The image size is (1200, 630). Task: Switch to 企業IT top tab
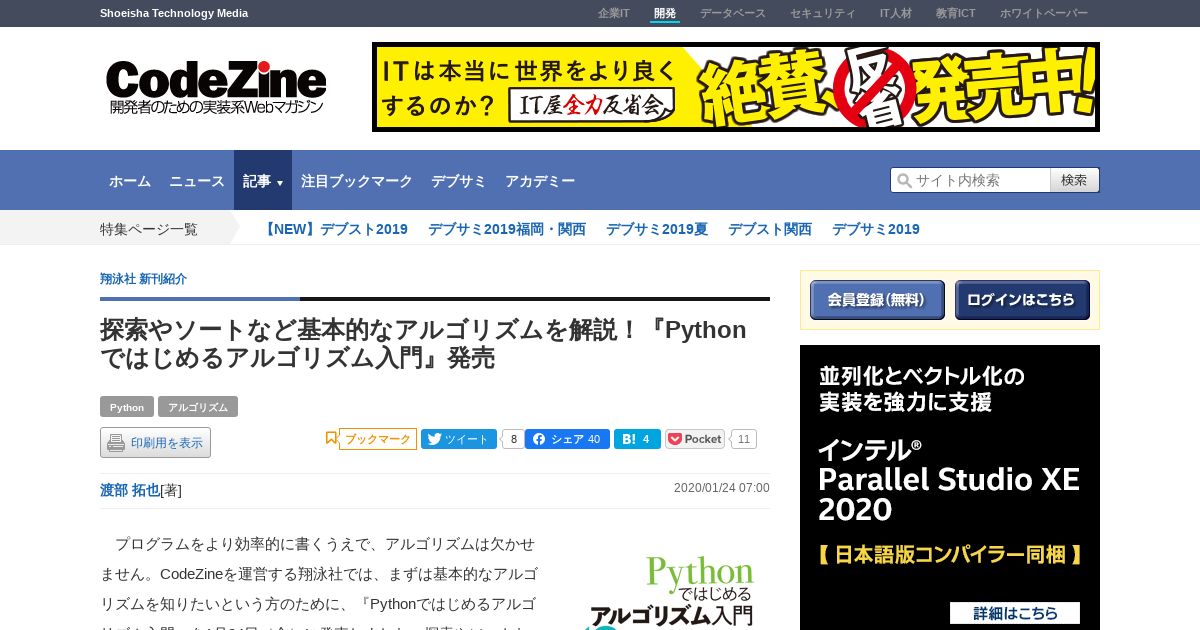[614, 13]
